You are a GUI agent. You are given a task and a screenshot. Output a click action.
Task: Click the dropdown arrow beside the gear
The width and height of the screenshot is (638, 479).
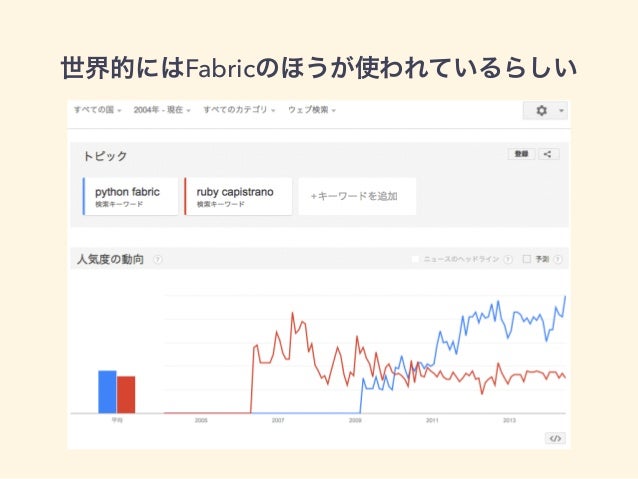coord(561,111)
